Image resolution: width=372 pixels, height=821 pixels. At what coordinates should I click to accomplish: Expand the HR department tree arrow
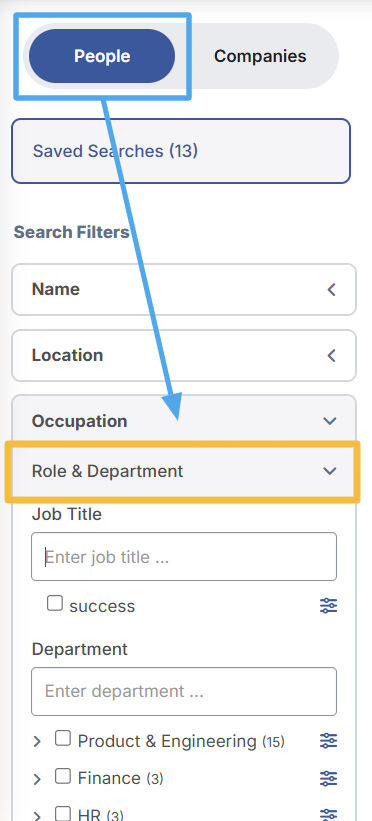[x=37, y=815]
